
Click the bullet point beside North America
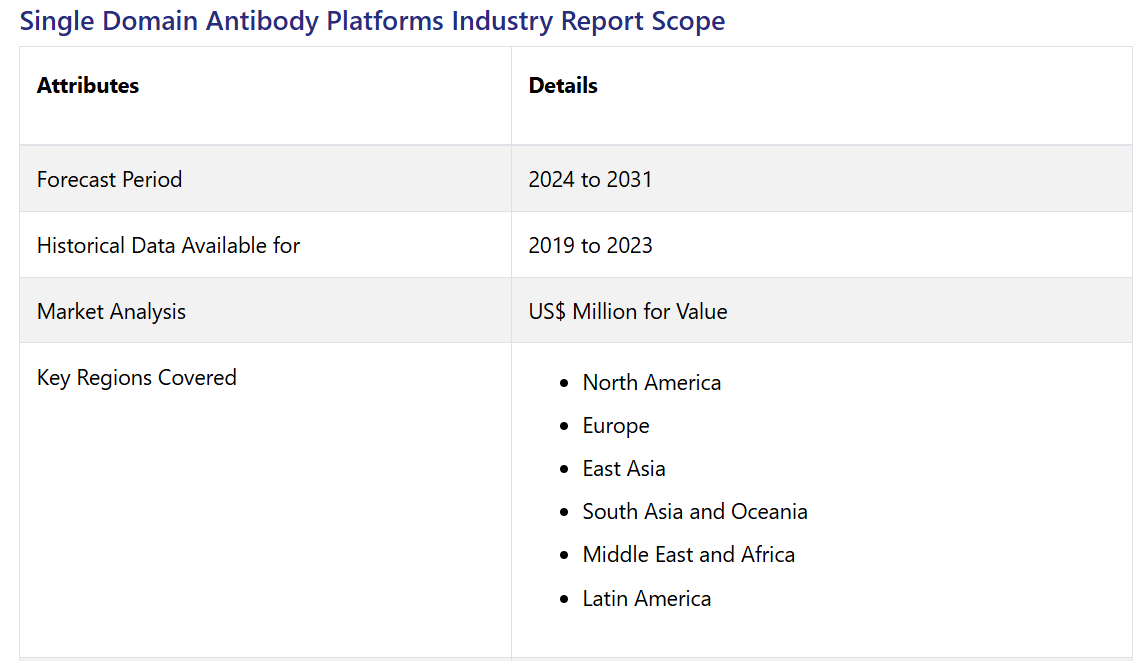pyautogui.click(x=565, y=384)
